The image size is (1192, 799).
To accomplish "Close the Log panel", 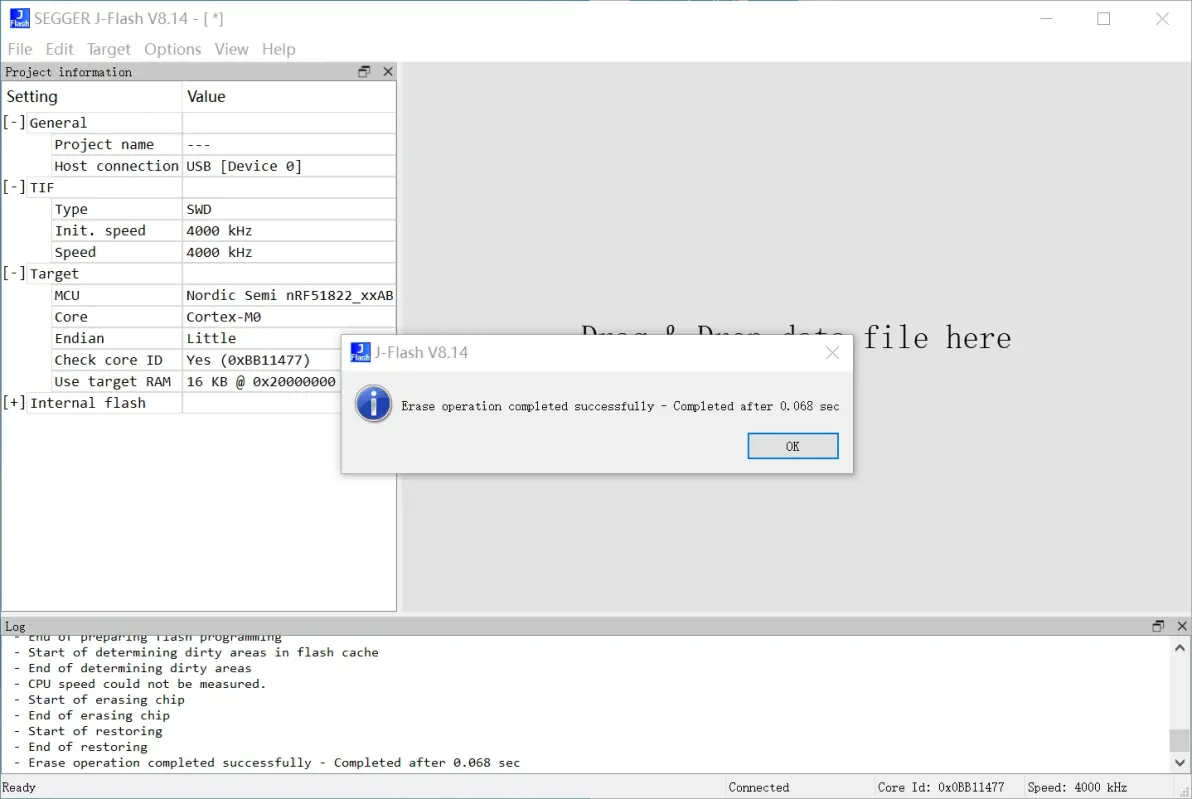I will tap(1181, 626).
